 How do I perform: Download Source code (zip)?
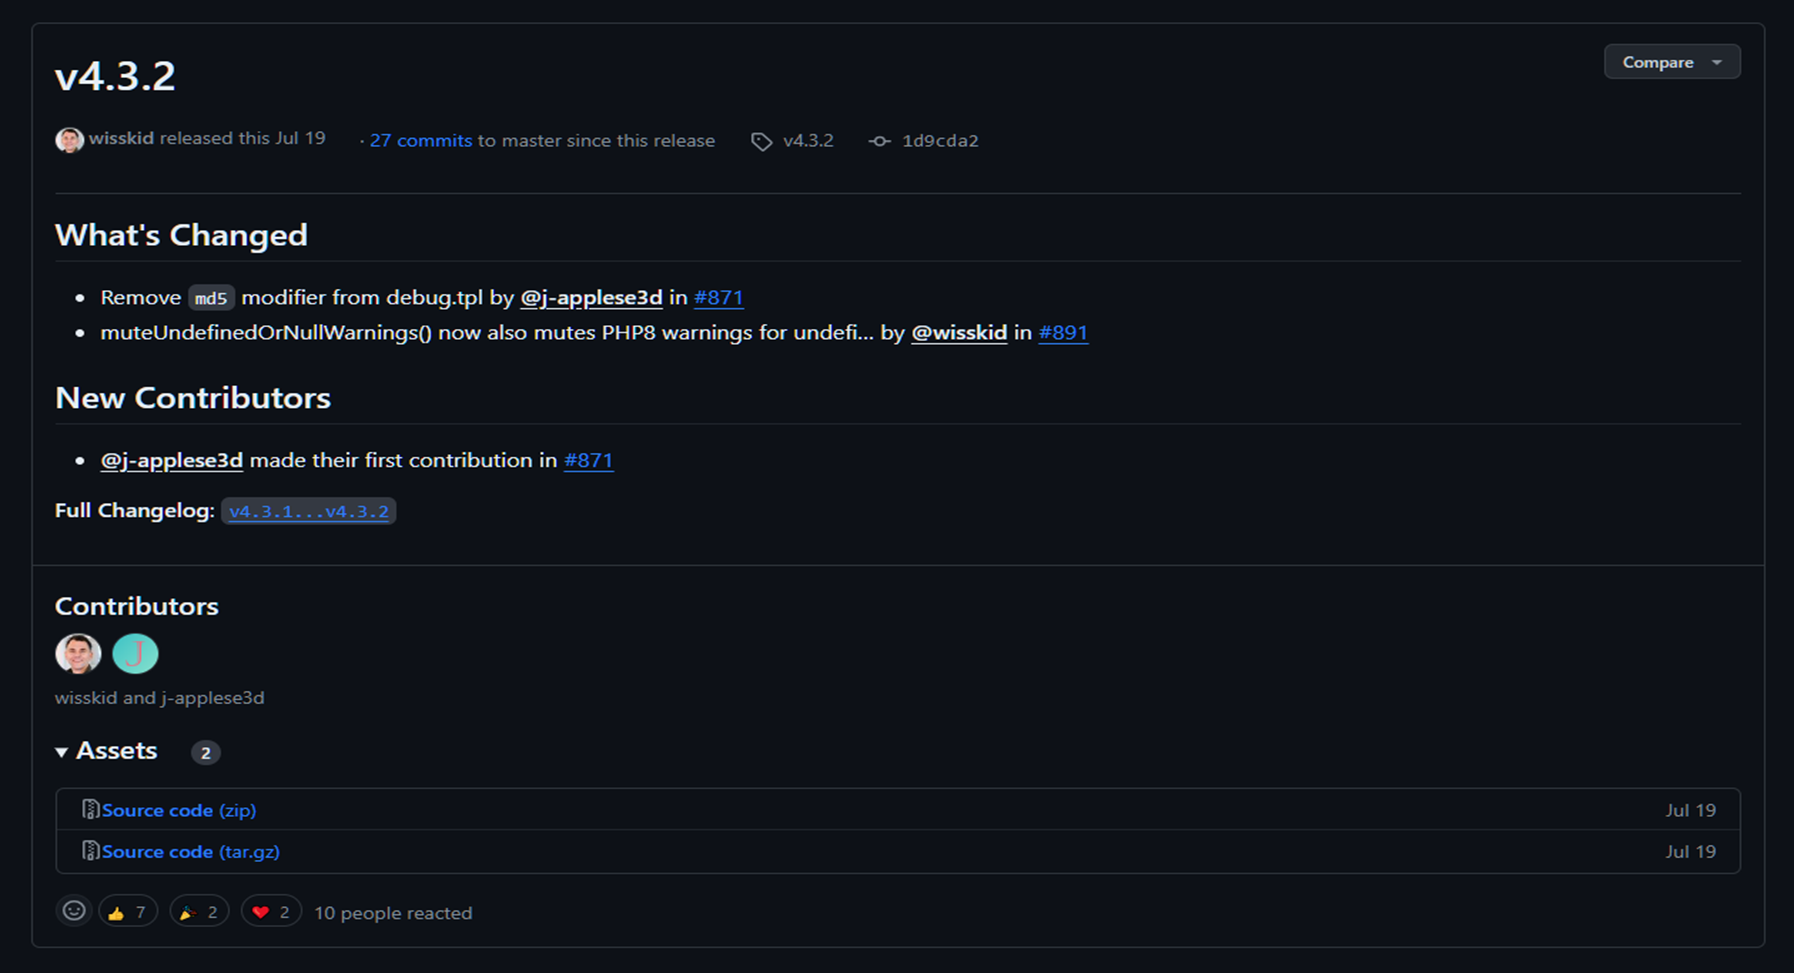pos(178,810)
